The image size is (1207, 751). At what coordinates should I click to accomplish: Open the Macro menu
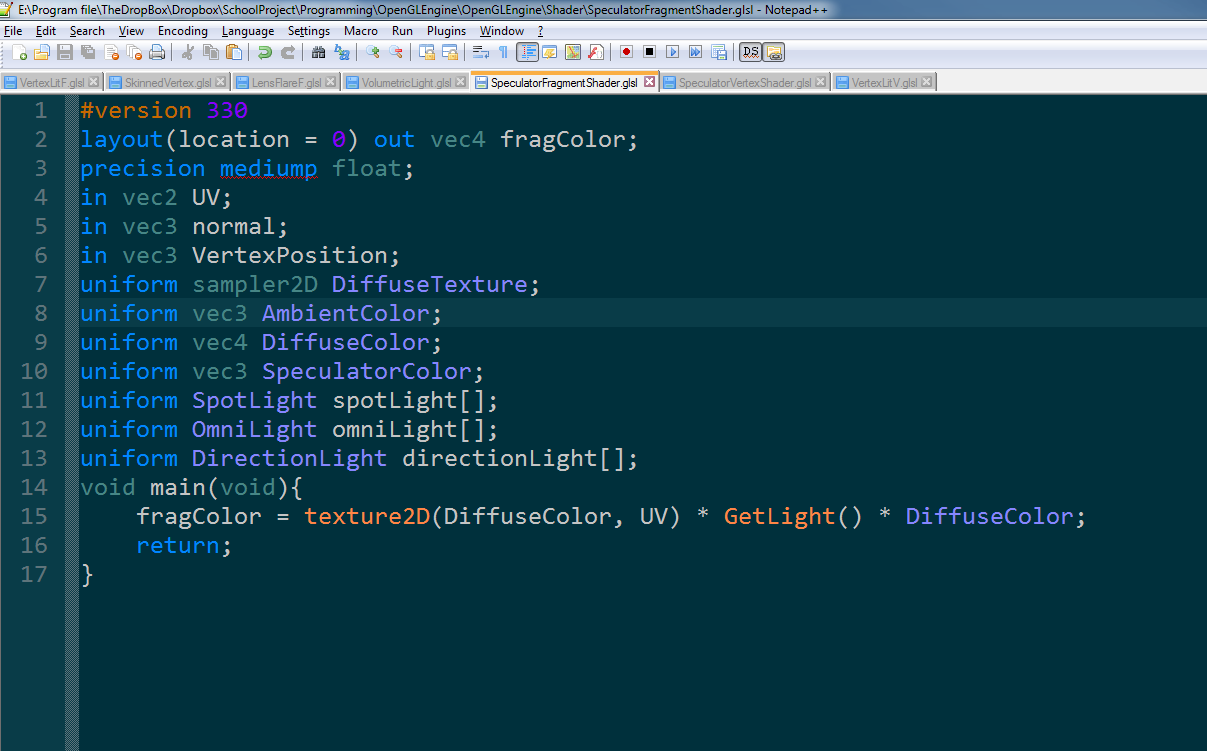coord(361,31)
